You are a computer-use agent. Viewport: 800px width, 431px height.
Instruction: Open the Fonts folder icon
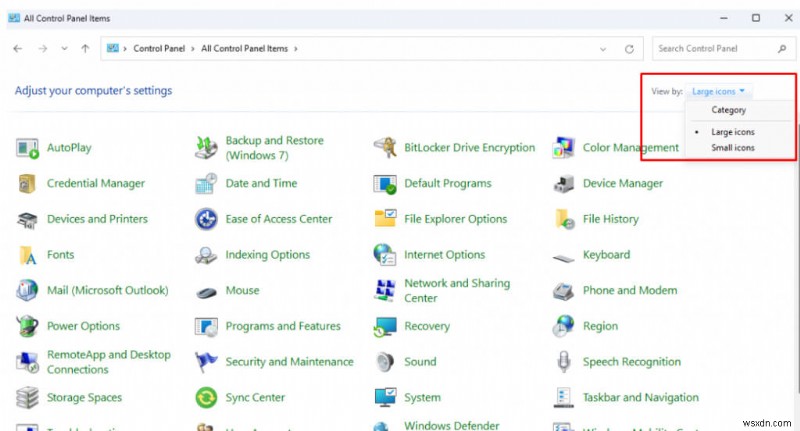(x=27, y=255)
